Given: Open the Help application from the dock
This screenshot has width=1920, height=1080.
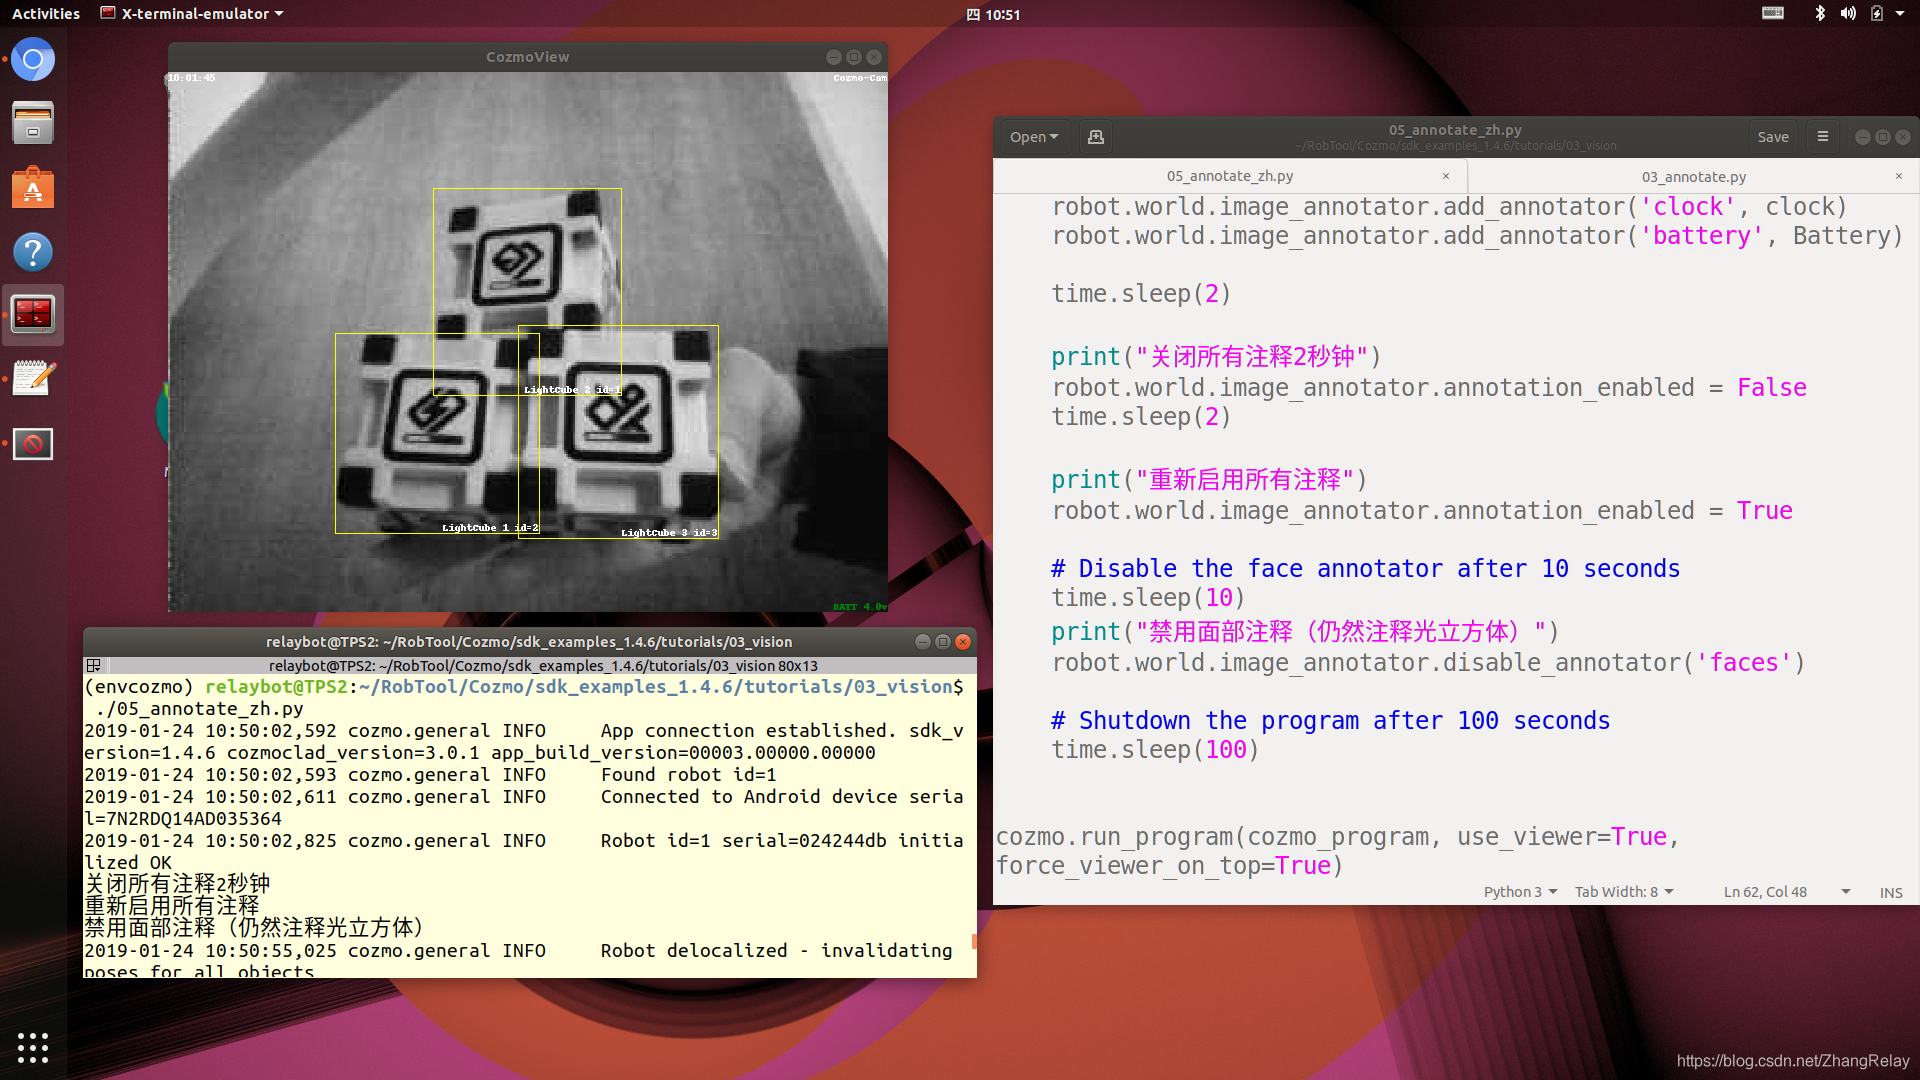Looking at the screenshot, I should coord(33,252).
